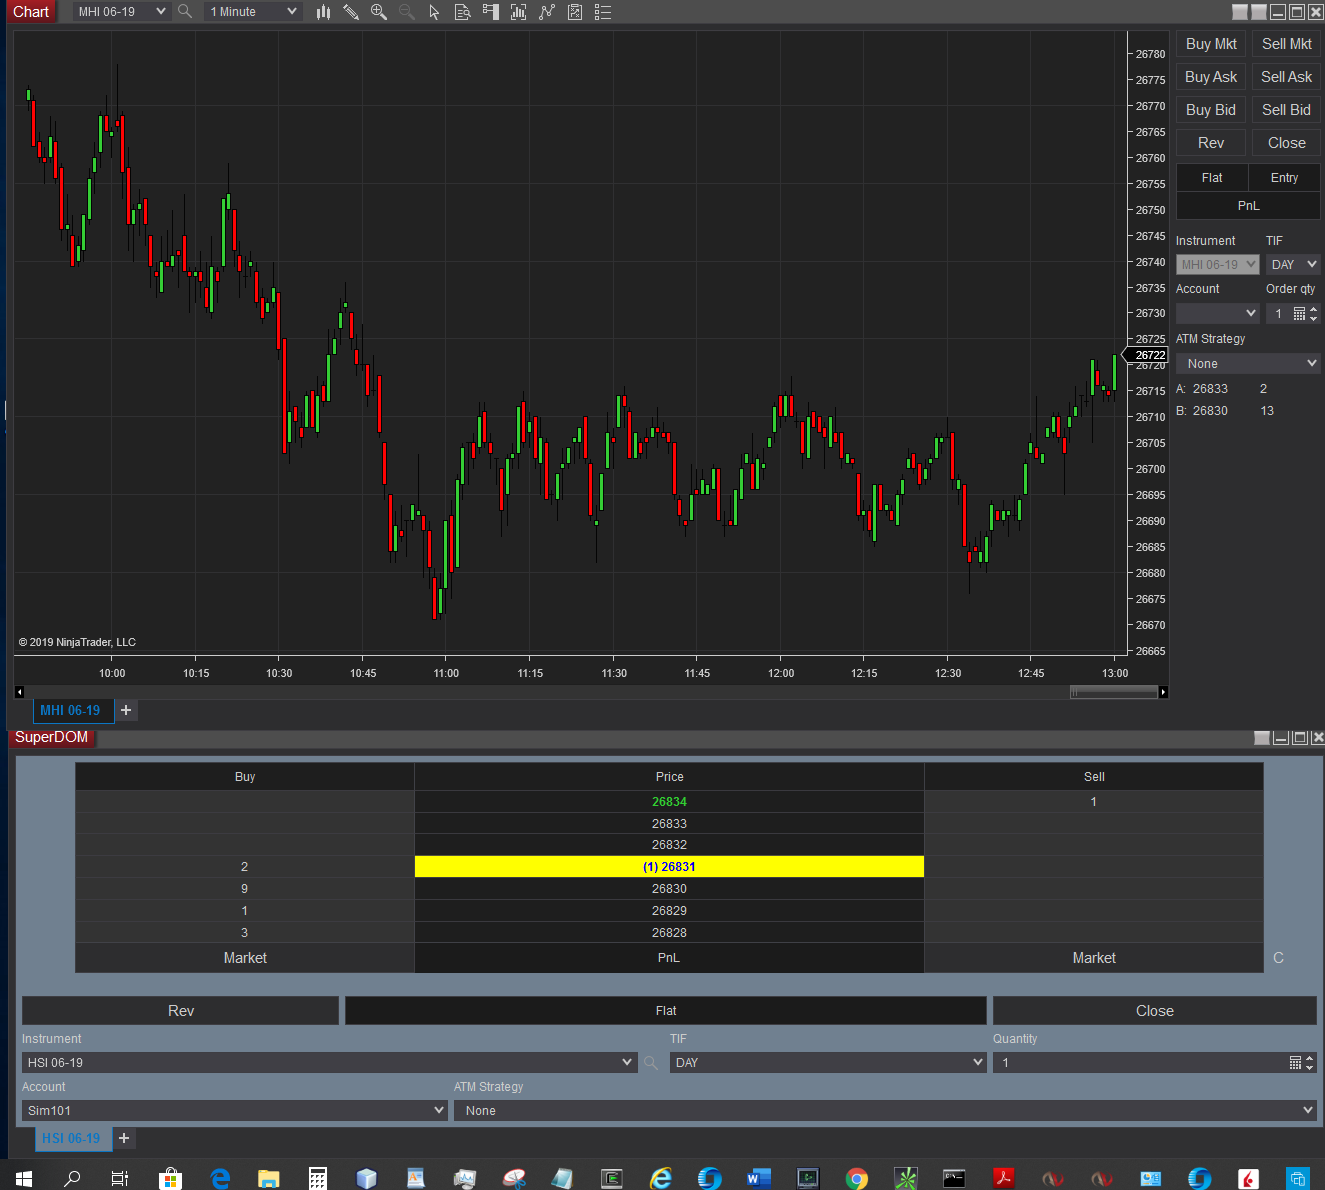Click the Flat button in SuperDOM
The height and width of the screenshot is (1190, 1325).
[666, 1011]
